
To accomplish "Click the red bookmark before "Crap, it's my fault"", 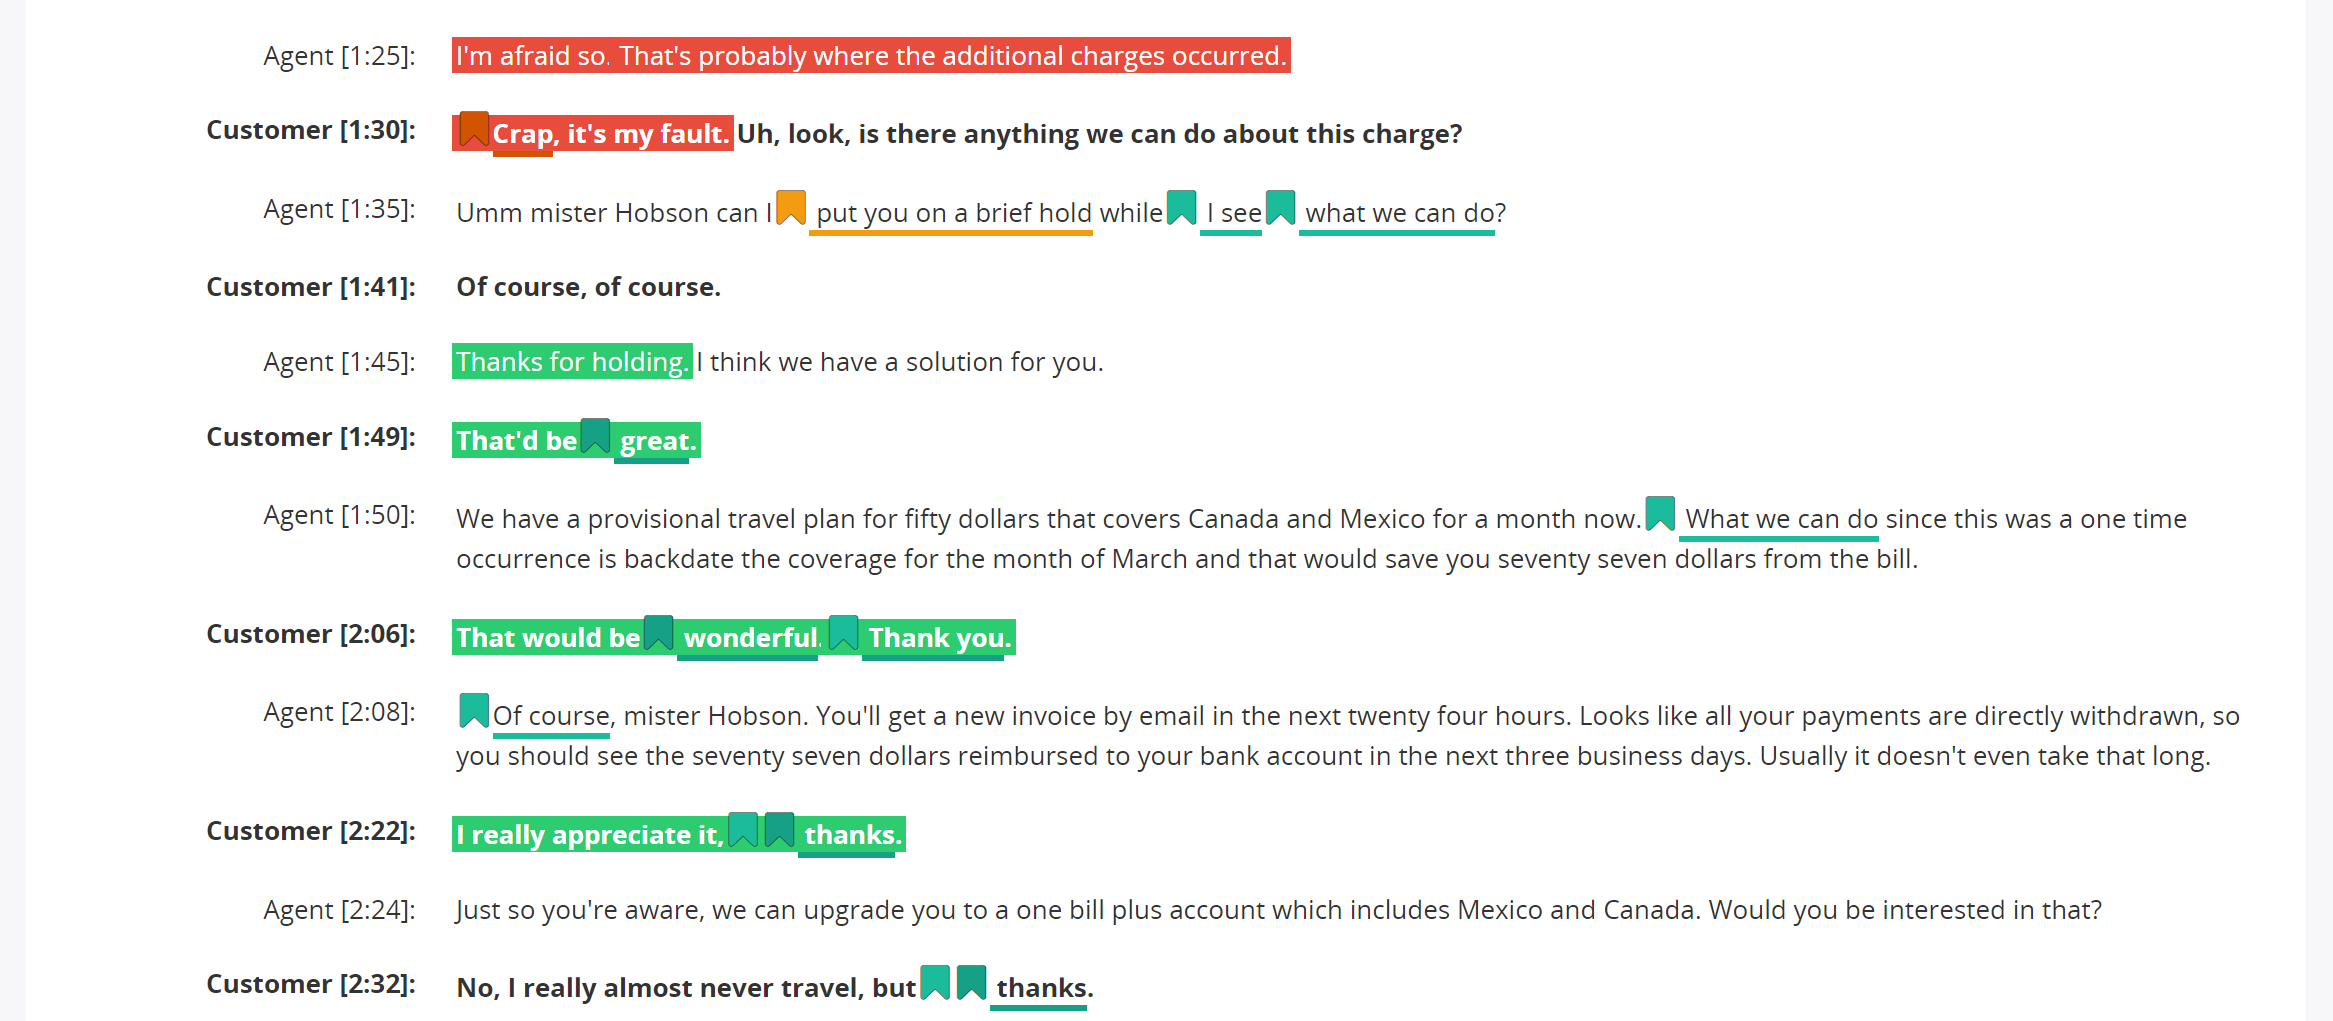I will [474, 129].
